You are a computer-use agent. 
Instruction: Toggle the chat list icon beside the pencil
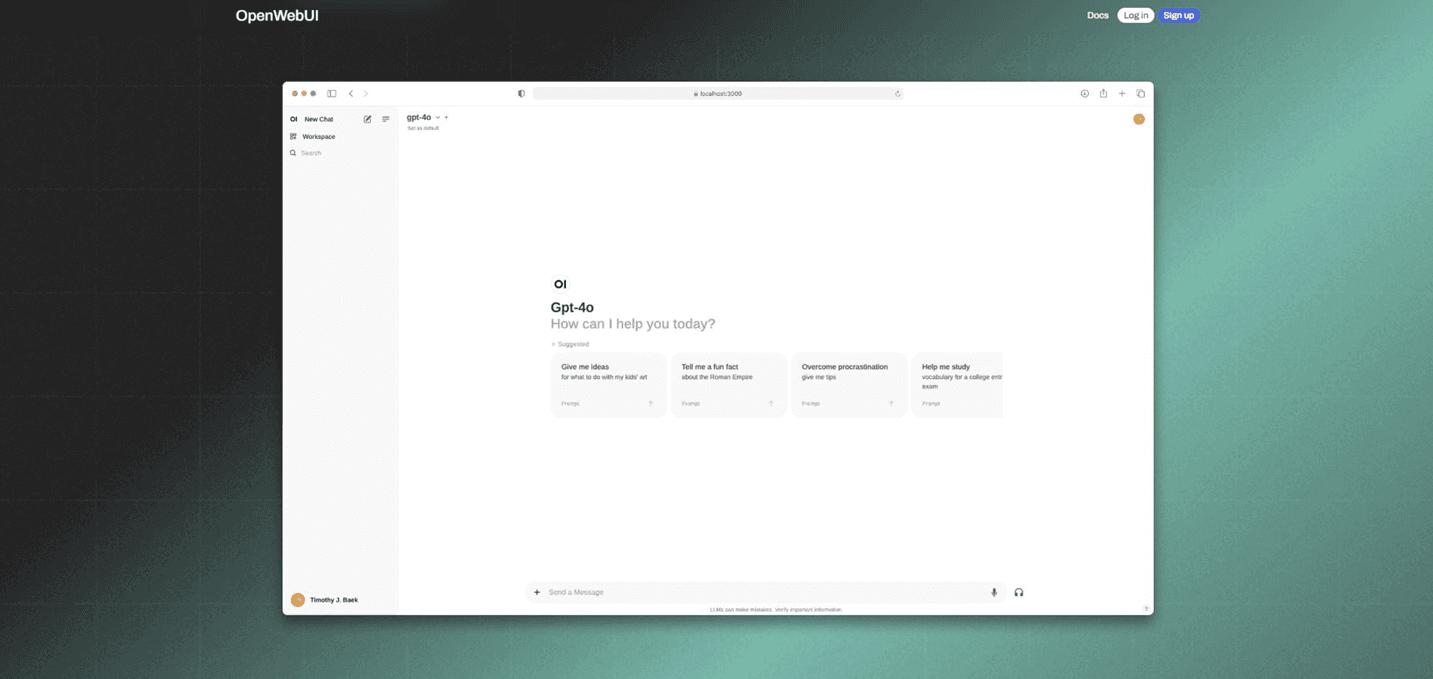[385, 118]
